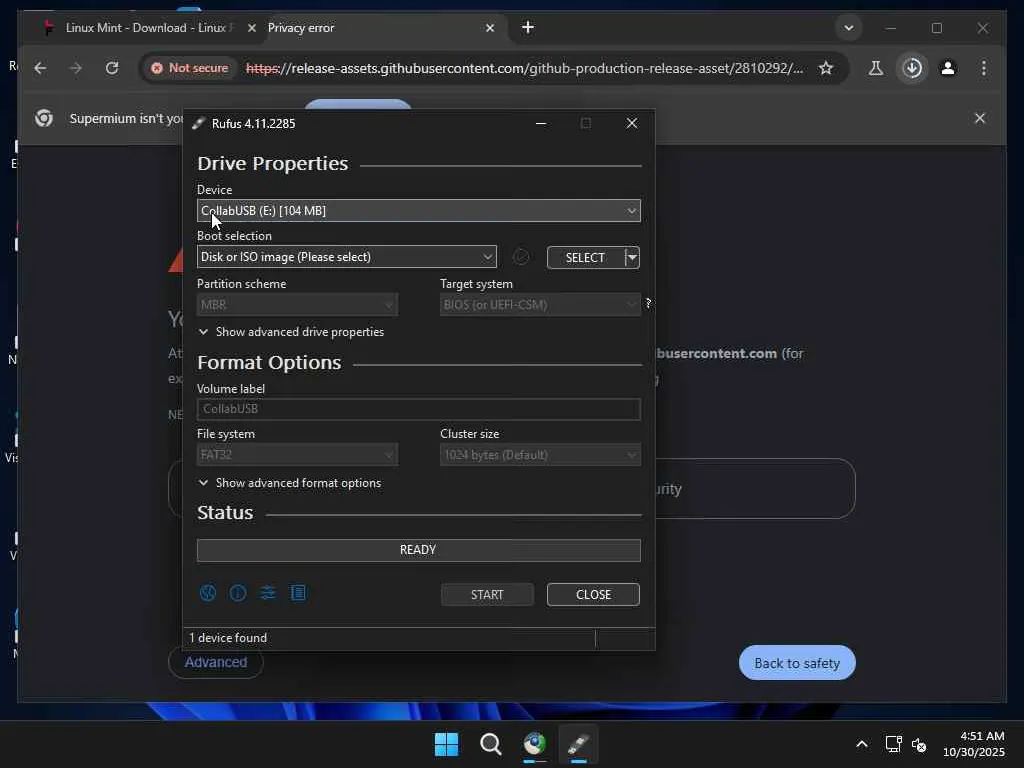This screenshot has height=768, width=1024.
Task: Open browser profile icon
Action: tap(948, 68)
